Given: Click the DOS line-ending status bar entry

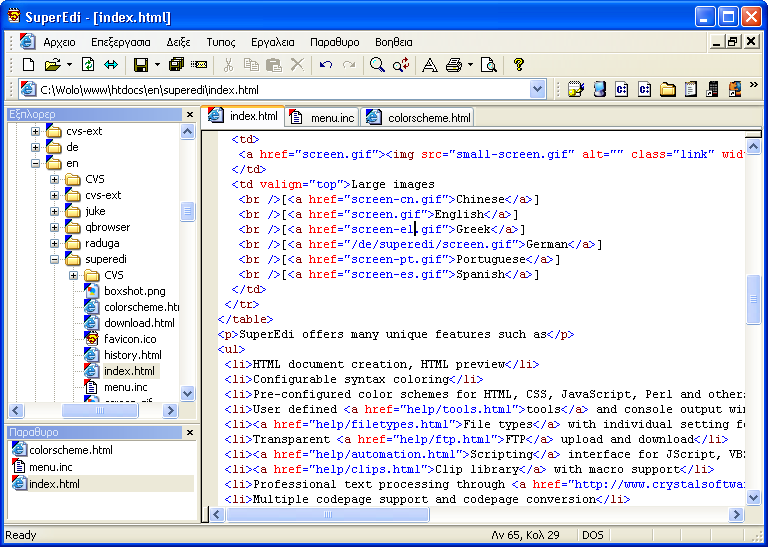Looking at the screenshot, I should click(x=593, y=535).
